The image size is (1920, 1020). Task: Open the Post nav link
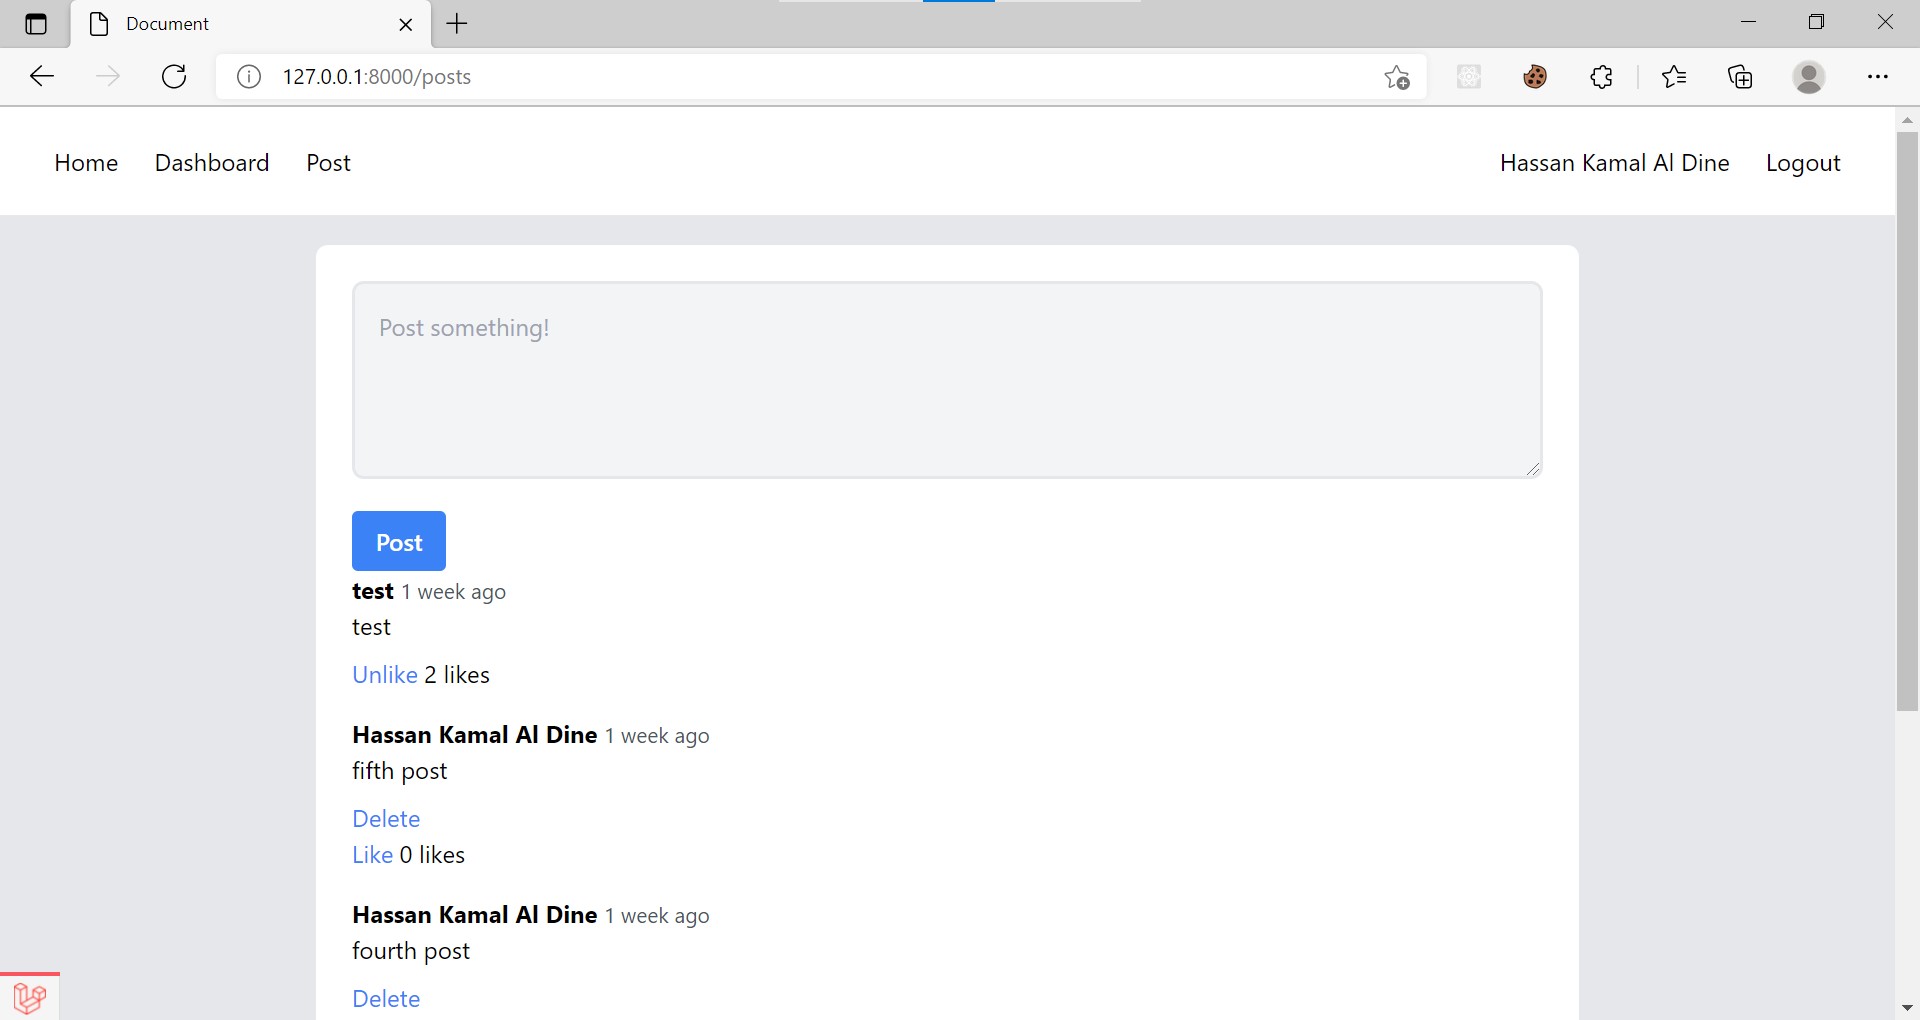click(328, 163)
